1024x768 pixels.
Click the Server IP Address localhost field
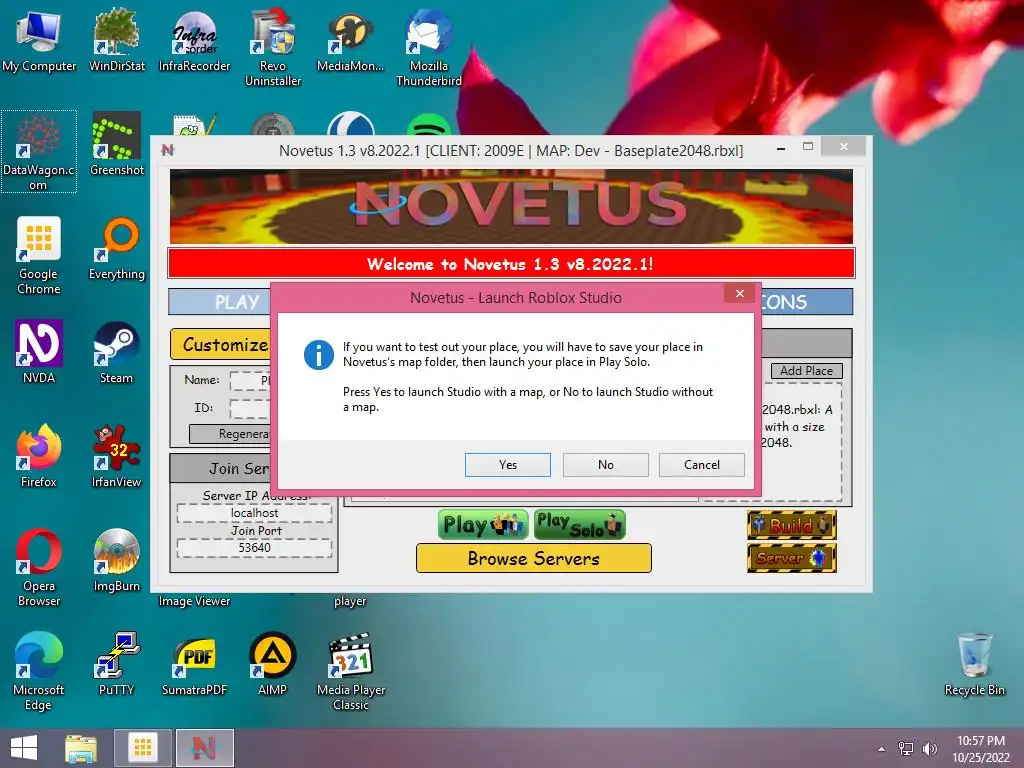tap(254, 513)
